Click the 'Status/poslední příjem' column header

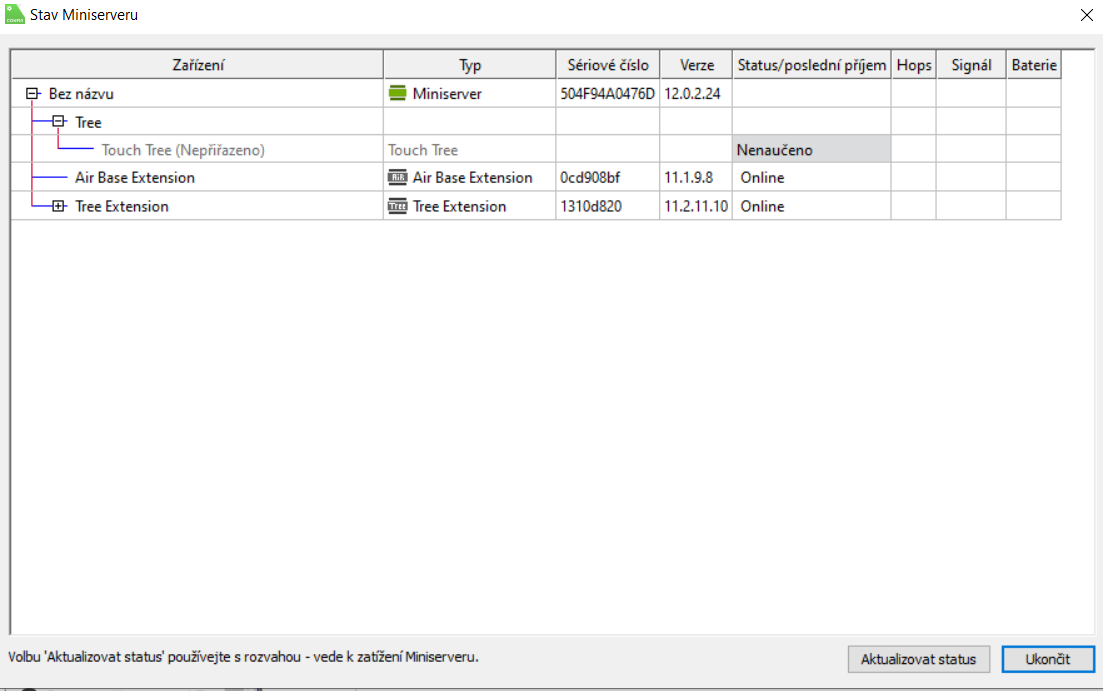click(811, 65)
